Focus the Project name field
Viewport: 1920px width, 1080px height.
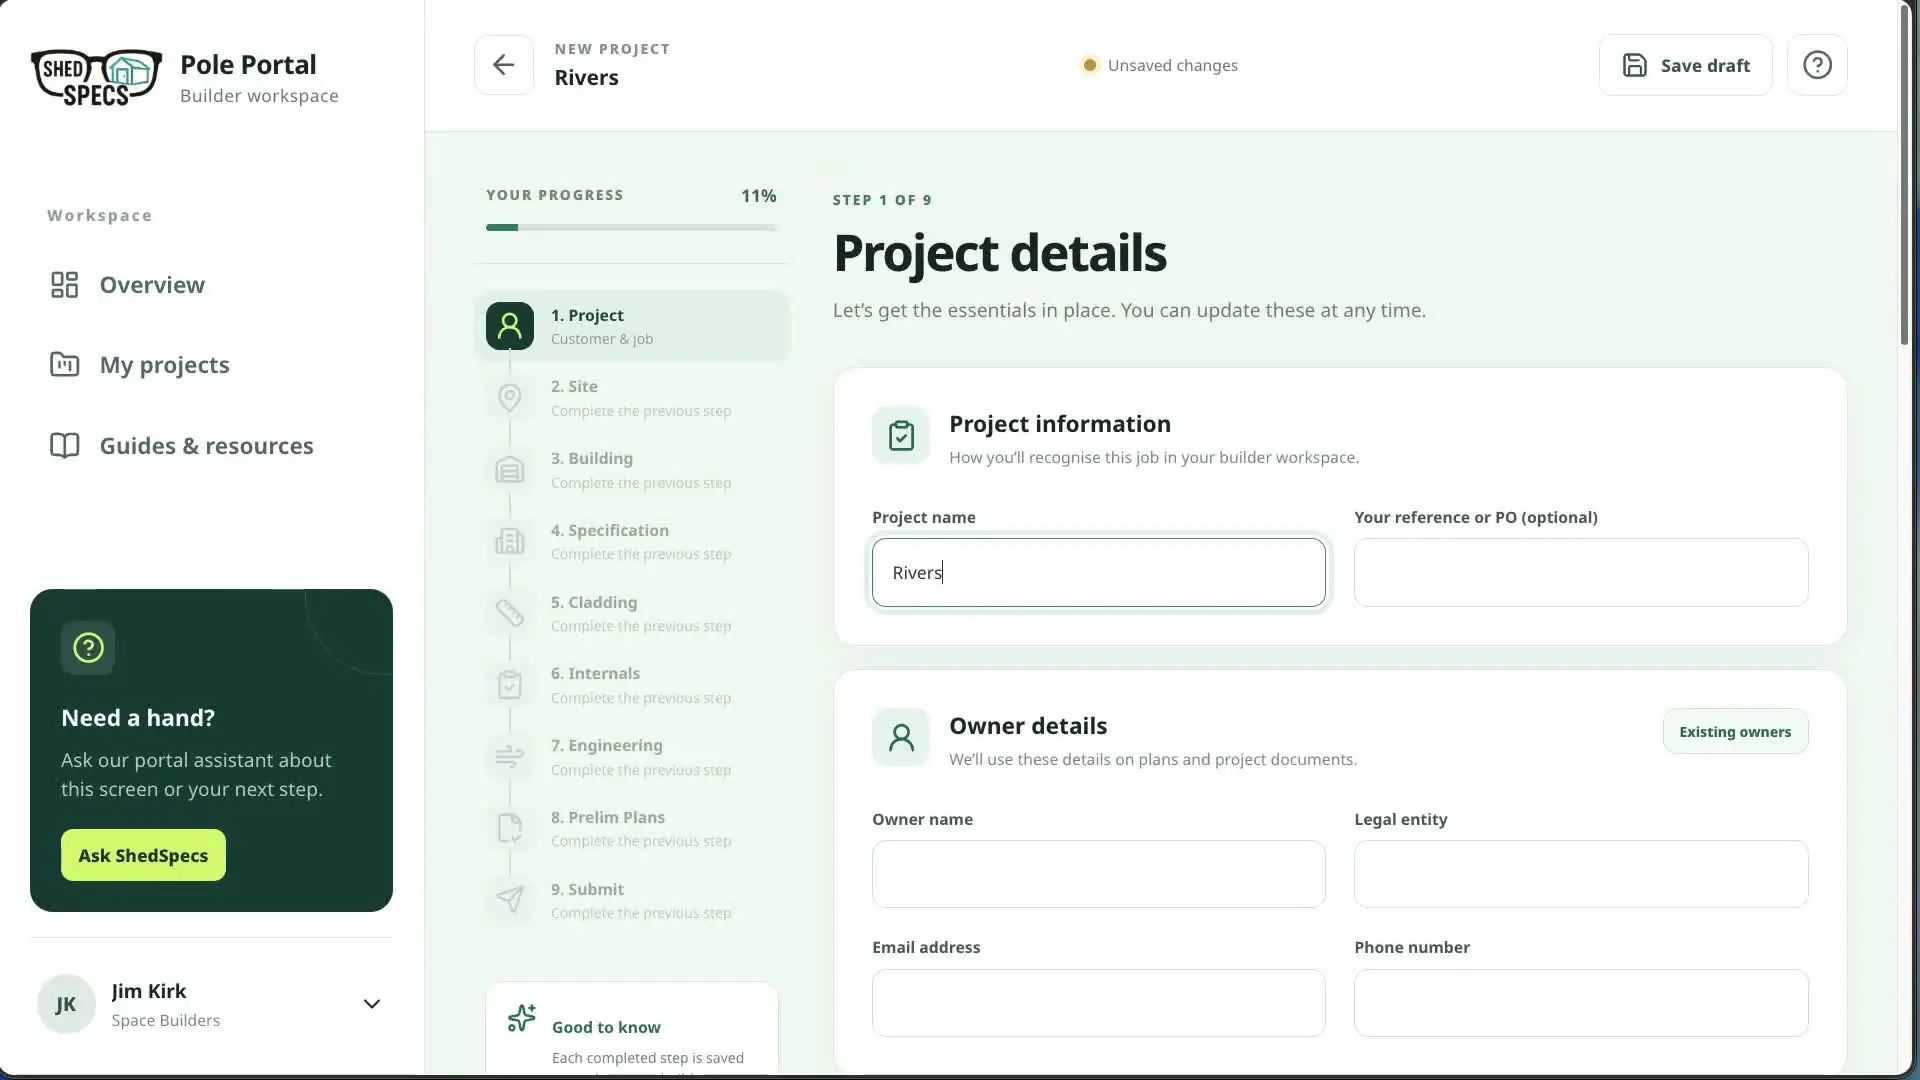pos(1098,572)
